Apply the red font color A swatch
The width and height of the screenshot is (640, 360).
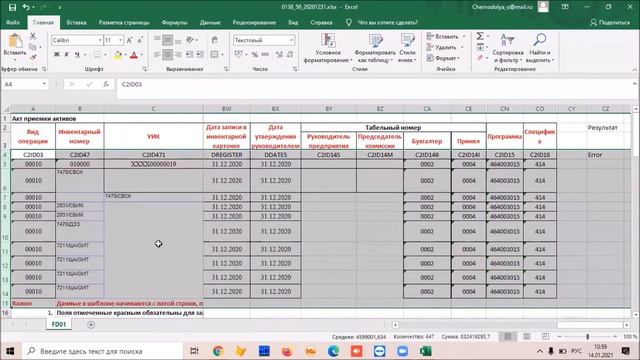[x=133, y=54]
